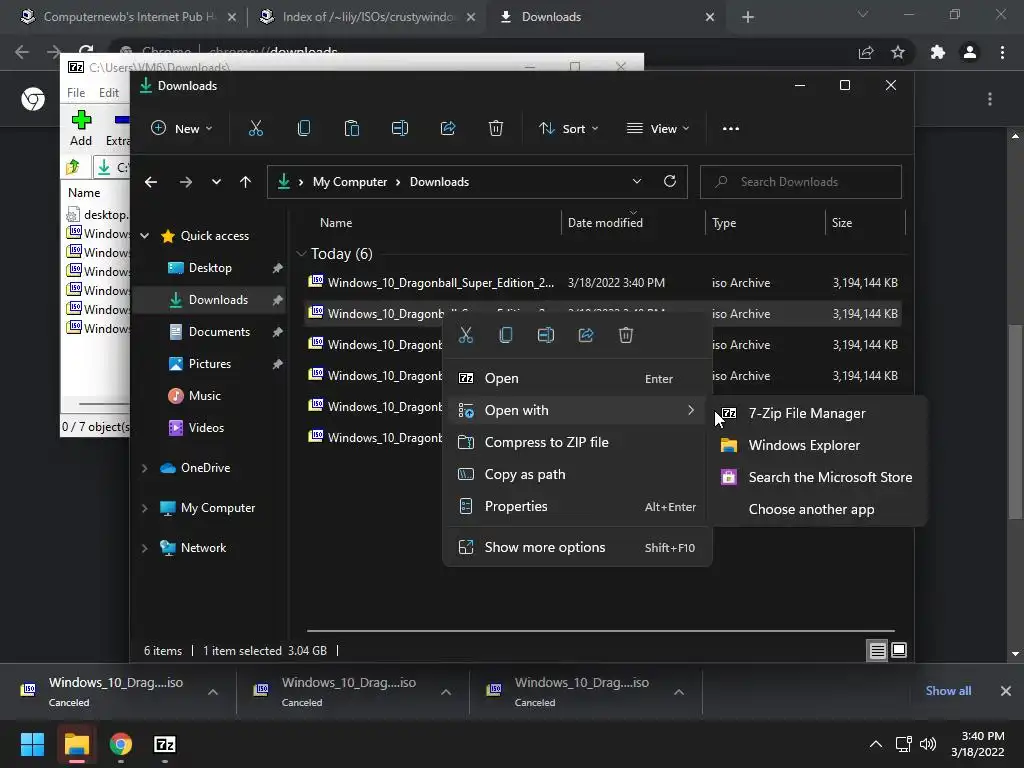The height and width of the screenshot is (768, 1024).
Task: Expand Network in navigation pane
Action: [145, 548]
